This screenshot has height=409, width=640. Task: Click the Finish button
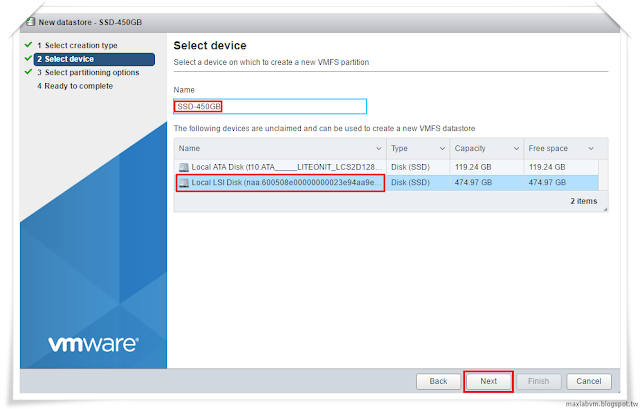click(x=538, y=381)
